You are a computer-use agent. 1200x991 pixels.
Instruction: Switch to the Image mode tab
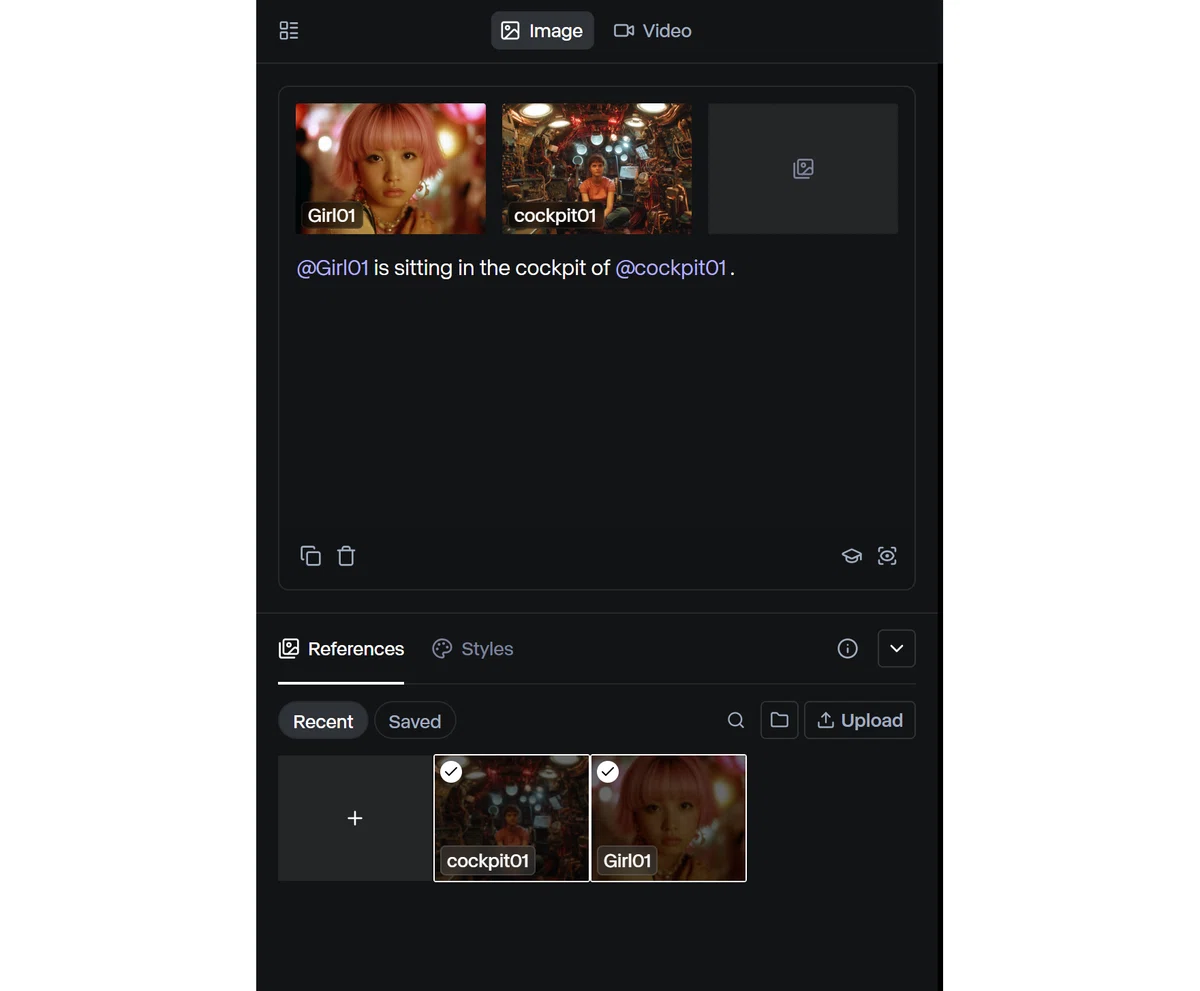[x=542, y=31]
